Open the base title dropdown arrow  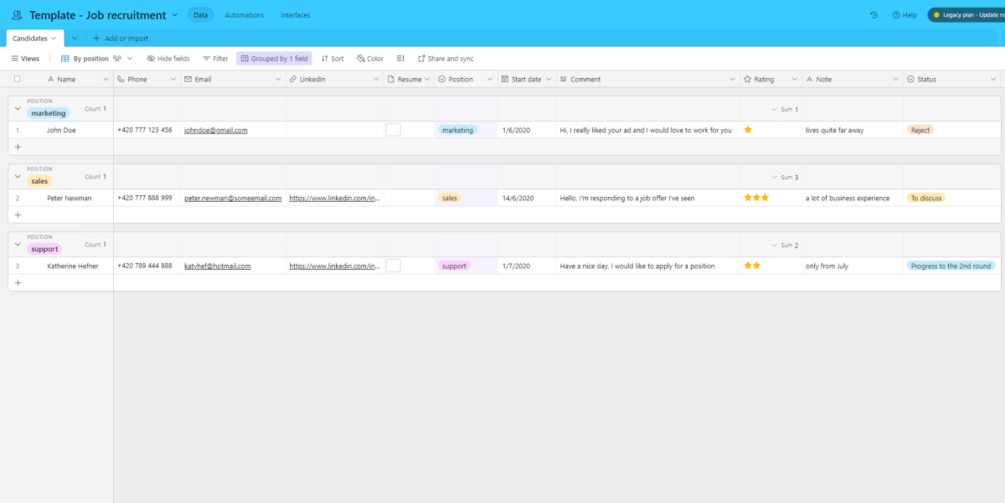(175, 15)
